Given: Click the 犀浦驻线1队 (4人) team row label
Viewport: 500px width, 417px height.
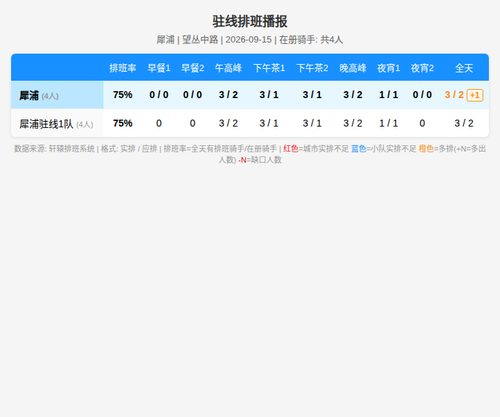Looking at the screenshot, I should 56,124.
